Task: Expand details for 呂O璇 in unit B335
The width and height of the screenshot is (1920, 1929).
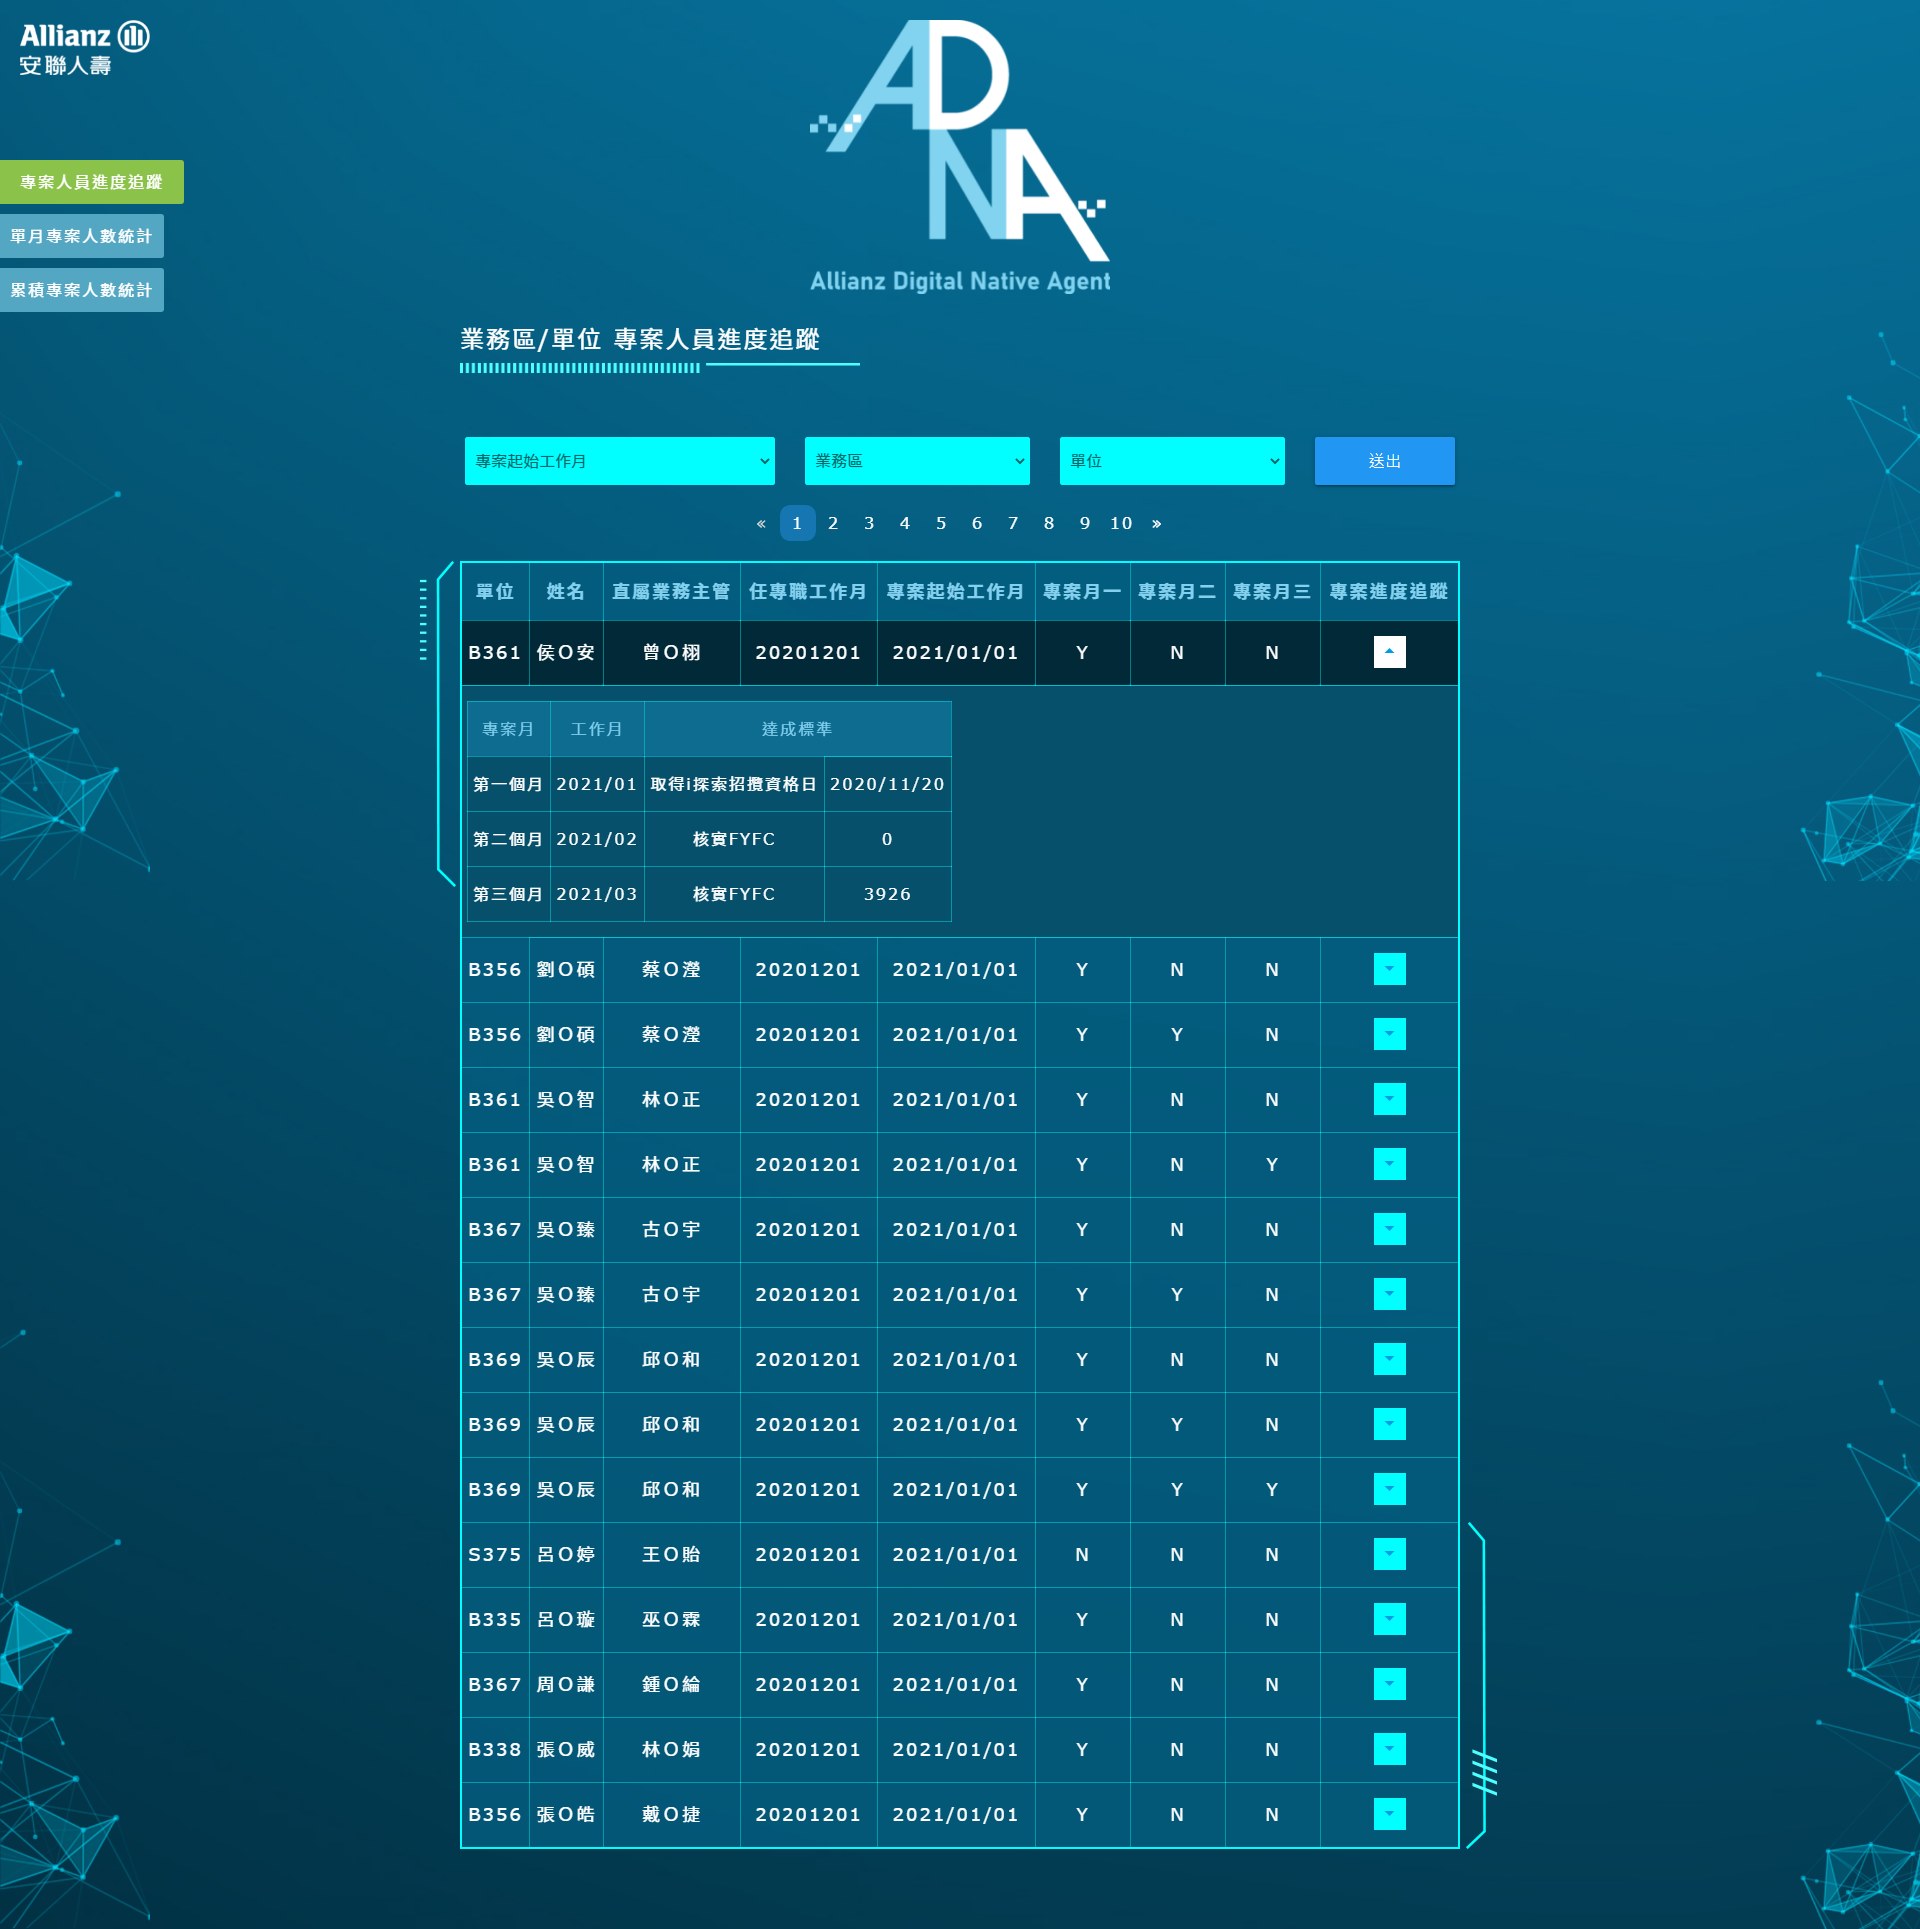Action: (x=1389, y=1619)
